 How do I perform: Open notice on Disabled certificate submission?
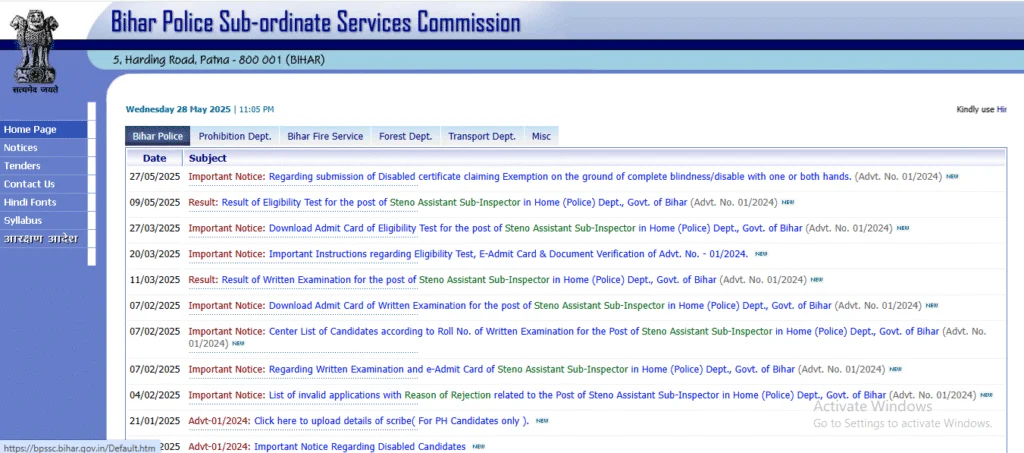[560, 176]
